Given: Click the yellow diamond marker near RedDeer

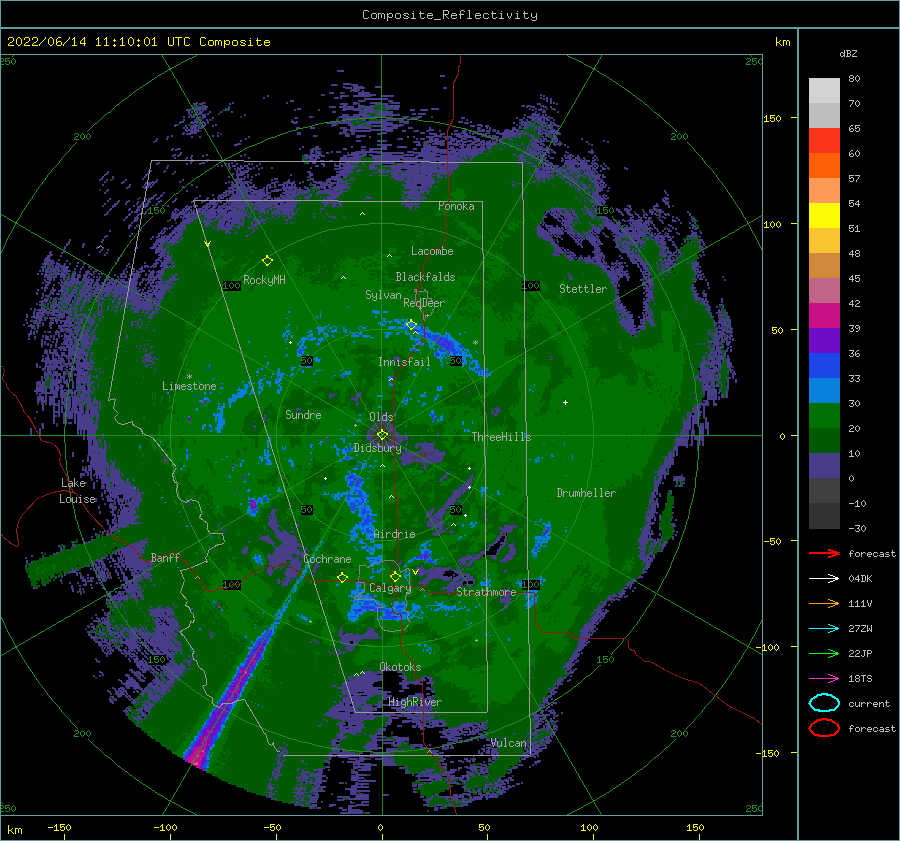Looking at the screenshot, I should [411, 325].
